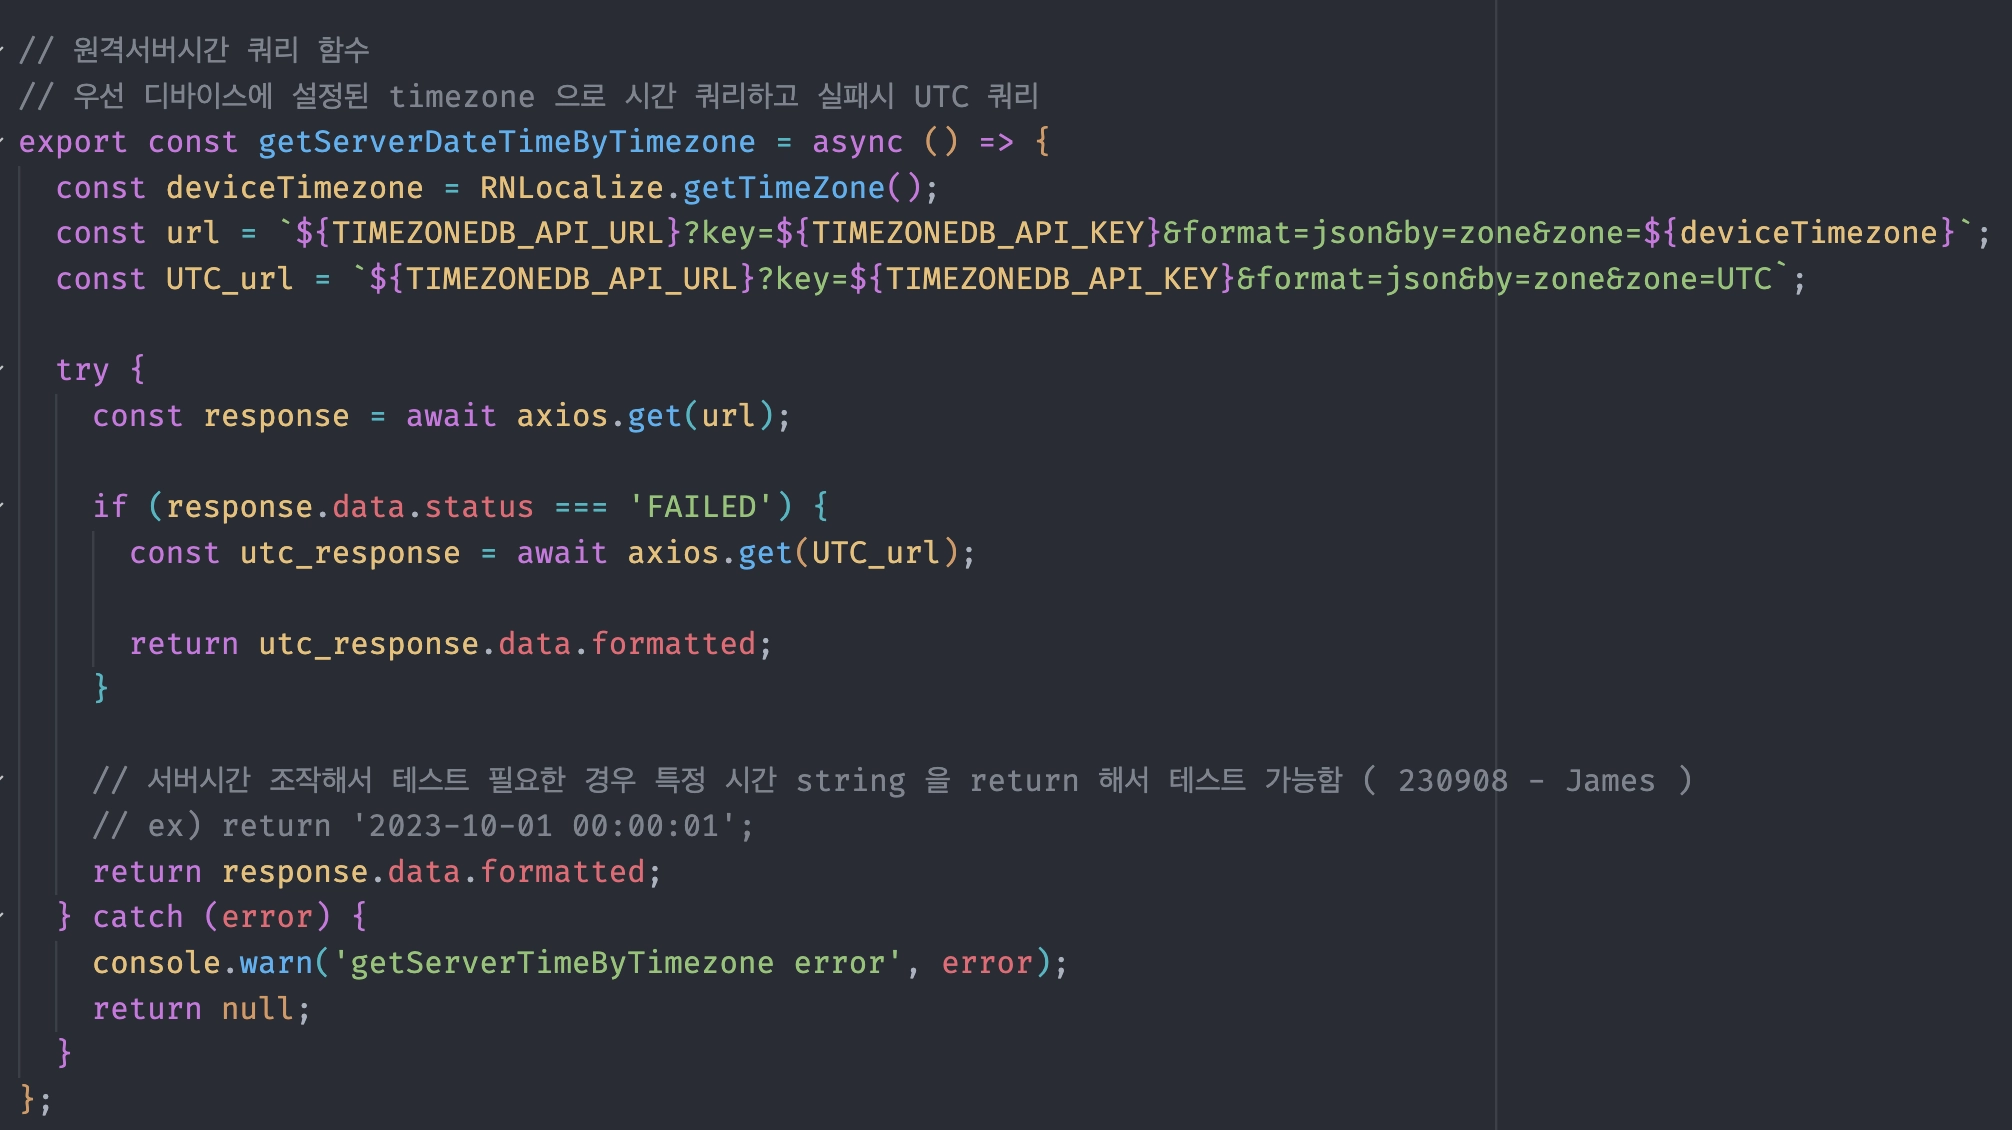The image size is (2012, 1130).
Task: Click the 'FAILED' string literal
Action: [700, 507]
